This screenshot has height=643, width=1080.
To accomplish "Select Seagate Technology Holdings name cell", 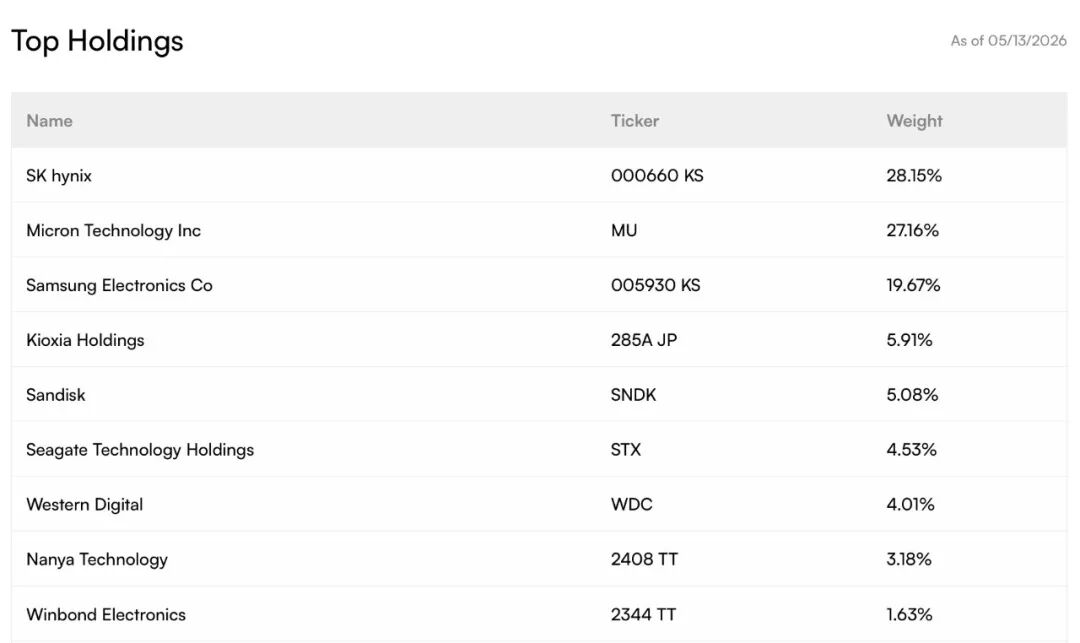I will (140, 450).
